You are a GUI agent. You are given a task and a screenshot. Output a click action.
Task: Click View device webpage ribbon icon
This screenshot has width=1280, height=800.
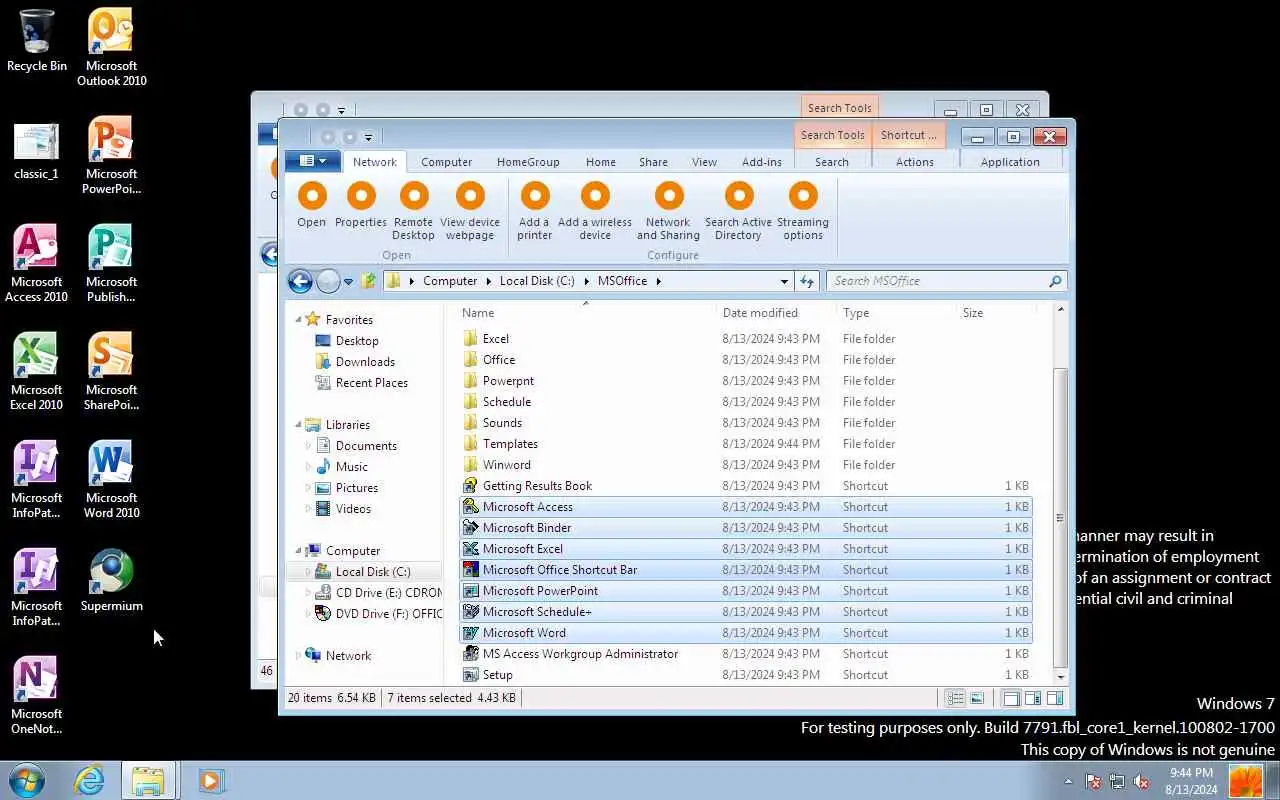(470, 196)
